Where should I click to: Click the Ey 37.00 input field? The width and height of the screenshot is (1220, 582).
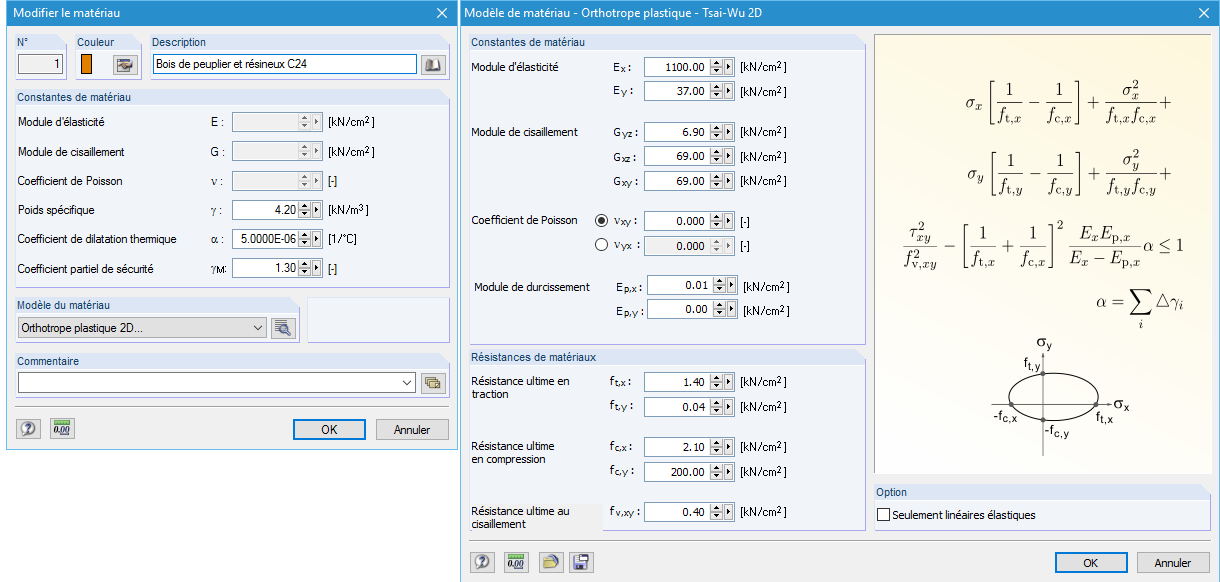(x=677, y=91)
